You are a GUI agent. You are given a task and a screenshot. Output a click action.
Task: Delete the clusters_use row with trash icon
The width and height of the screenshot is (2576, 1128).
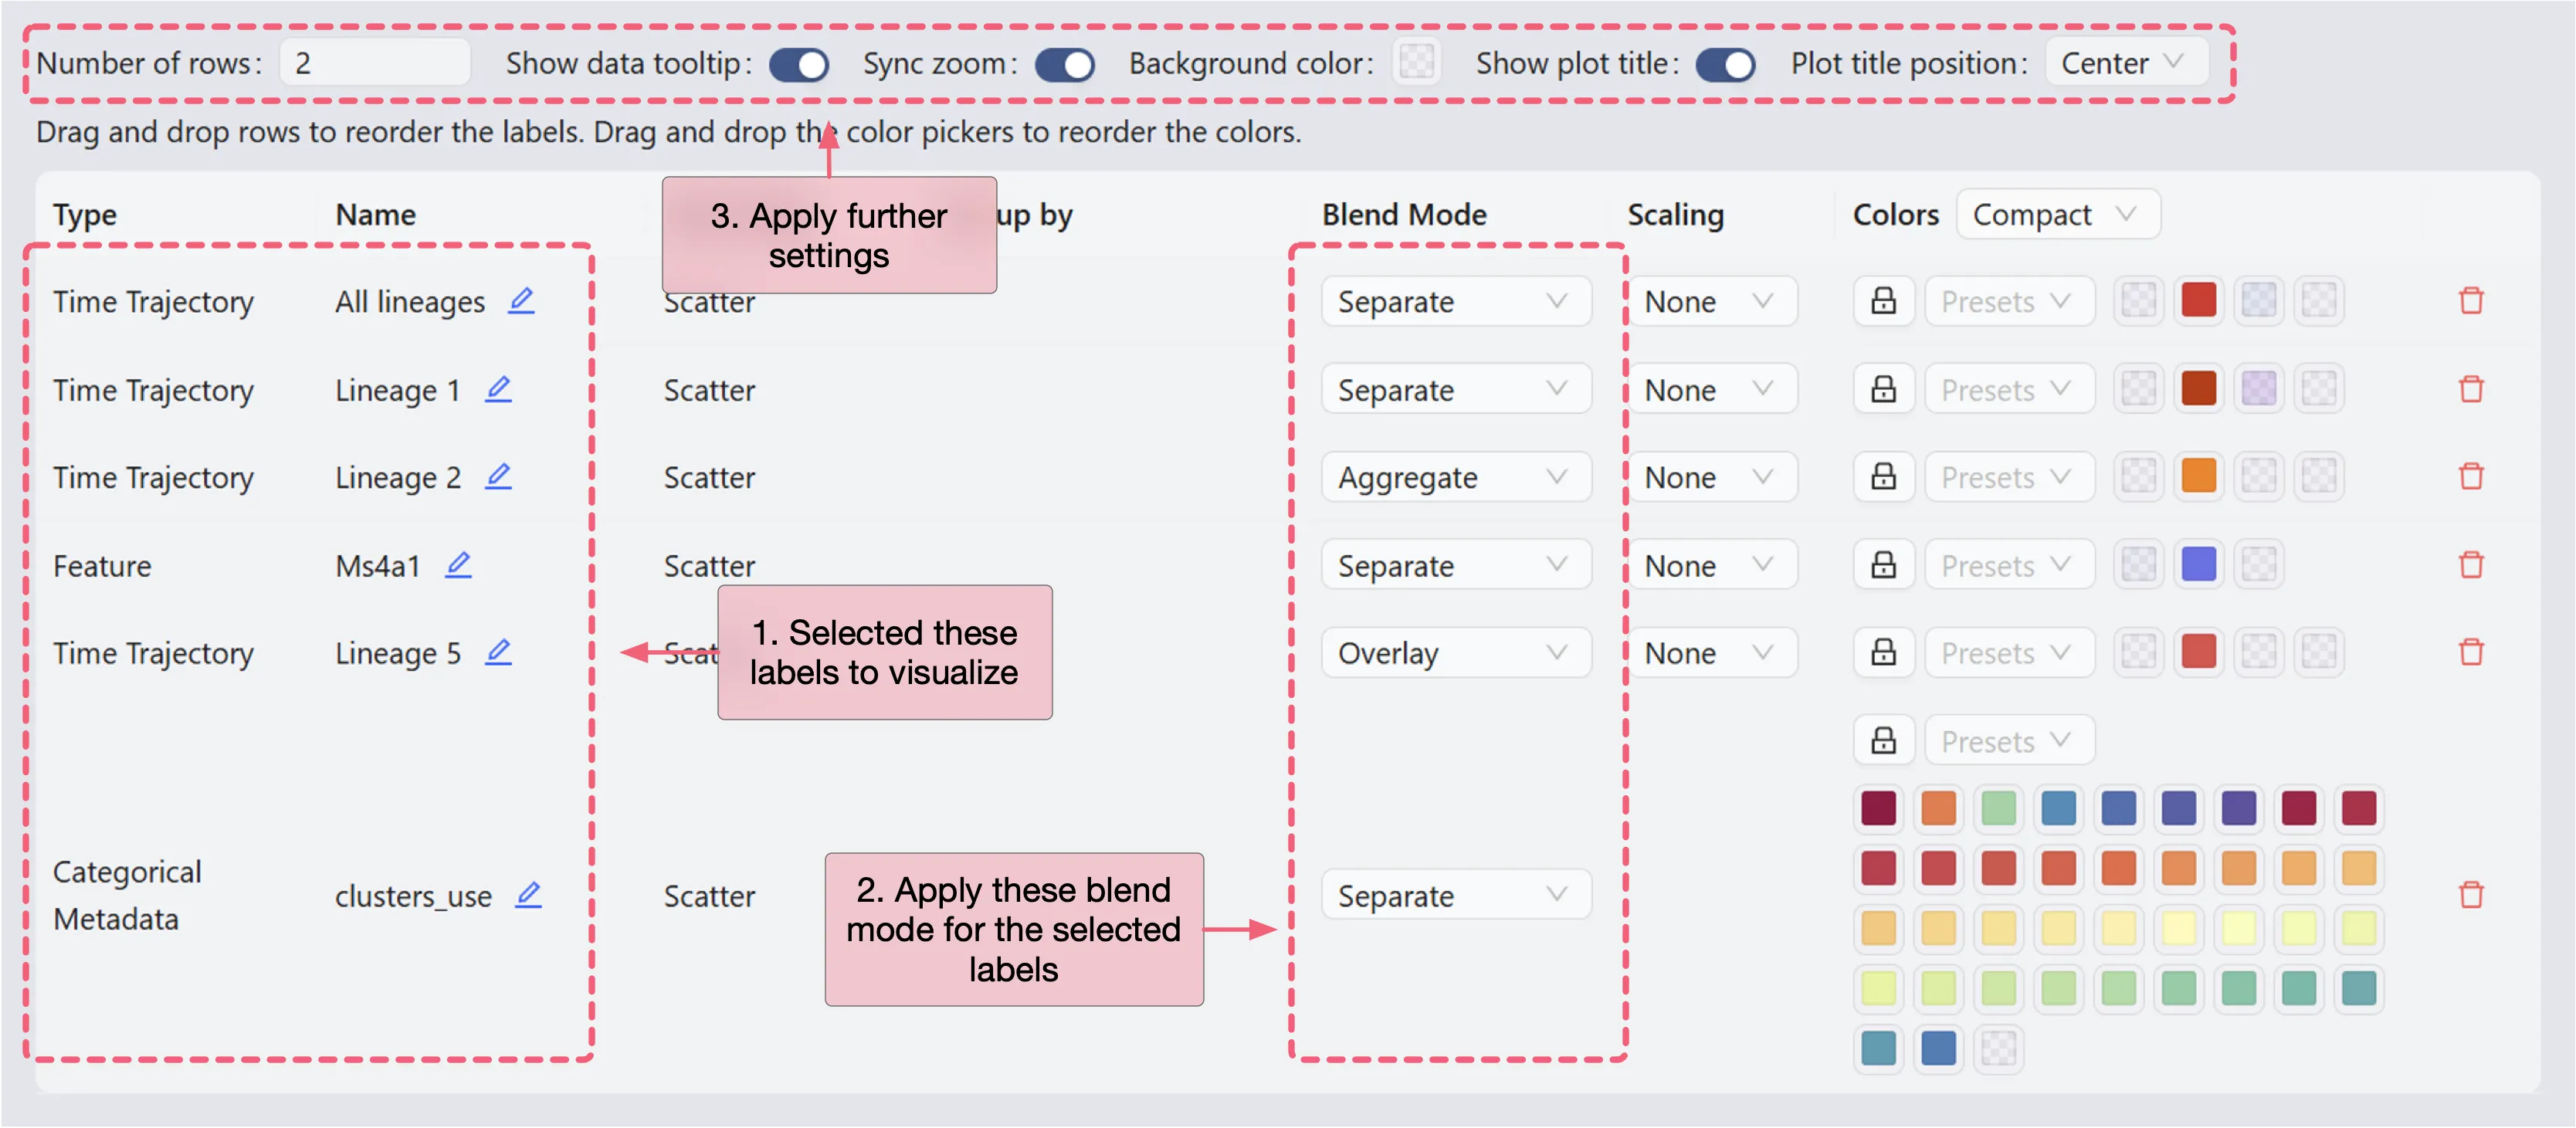[x=2470, y=895]
